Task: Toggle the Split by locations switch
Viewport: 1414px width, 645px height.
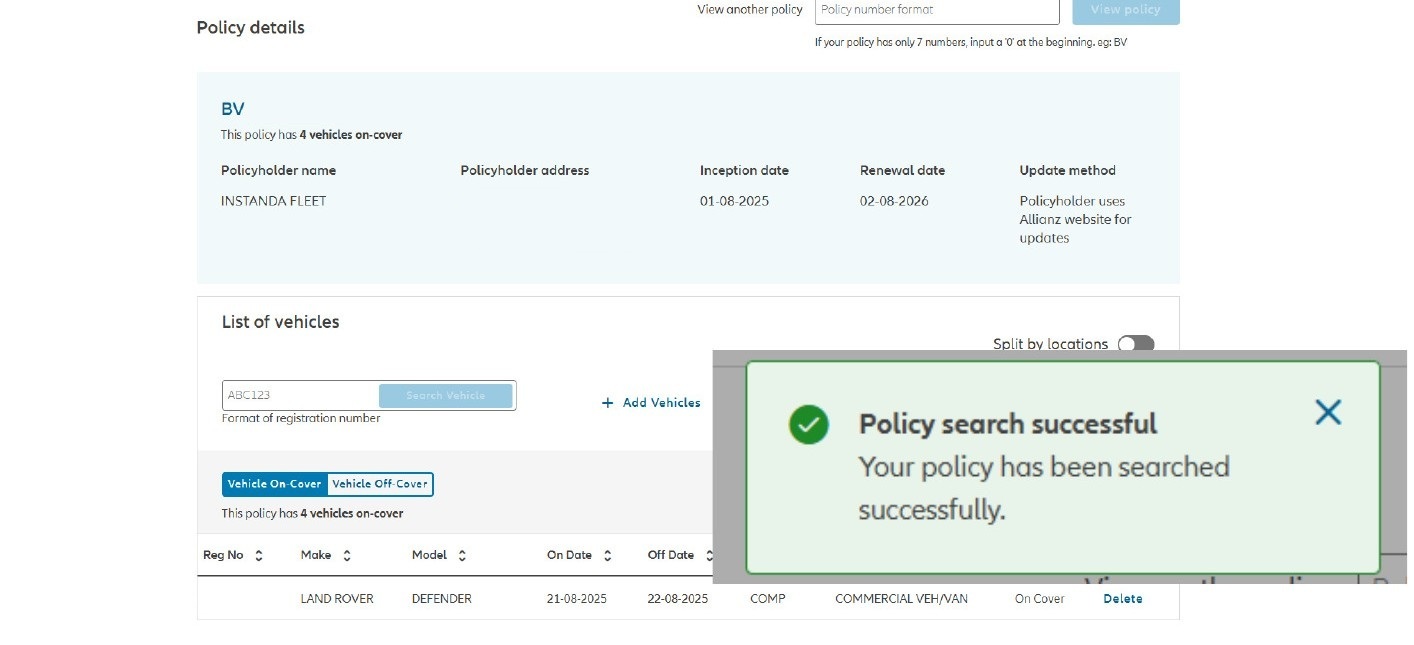Action: 1136,344
